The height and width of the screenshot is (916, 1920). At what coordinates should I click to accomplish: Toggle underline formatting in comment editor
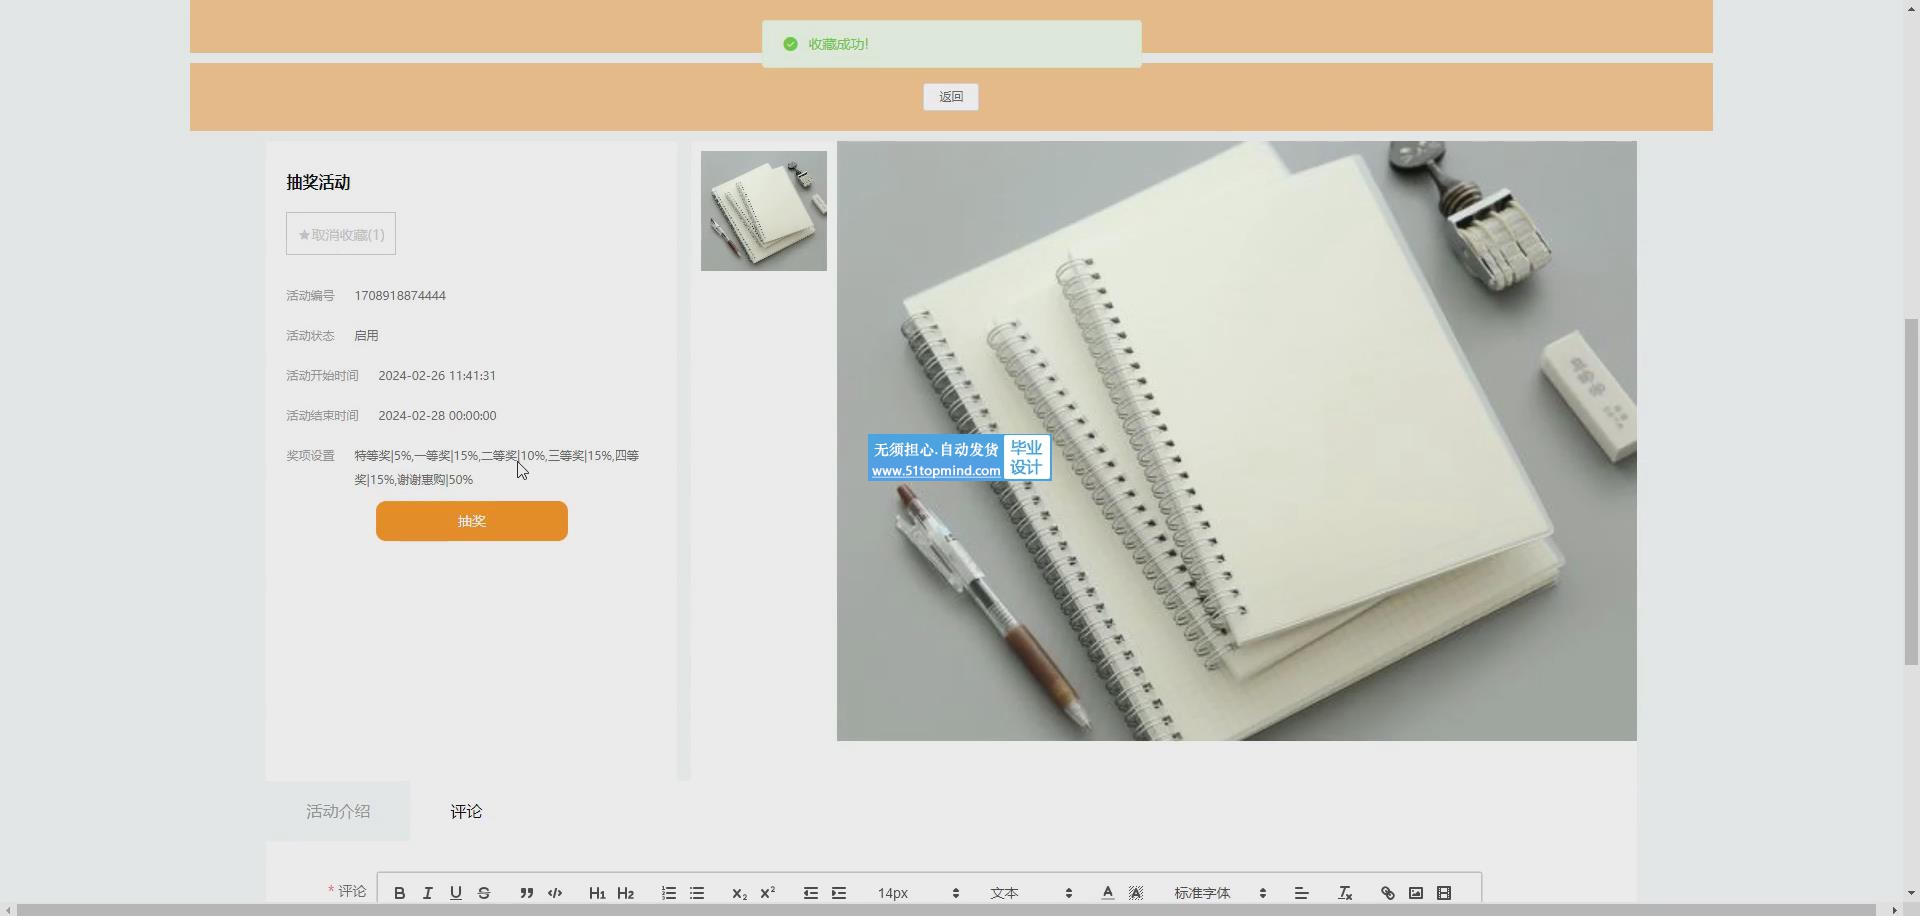coord(456,893)
